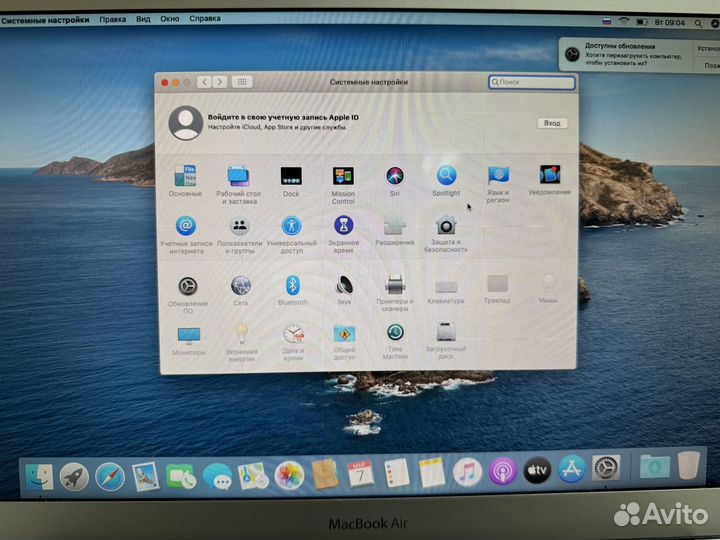Open the Справка menu
The width and height of the screenshot is (720, 540).
pyautogui.click(x=205, y=19)
